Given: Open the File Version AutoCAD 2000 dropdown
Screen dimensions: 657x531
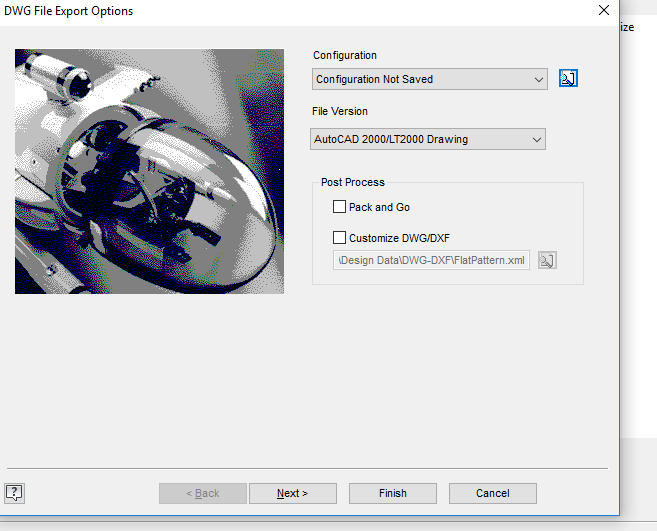Looking at the screenshot, I should point(428,139).
